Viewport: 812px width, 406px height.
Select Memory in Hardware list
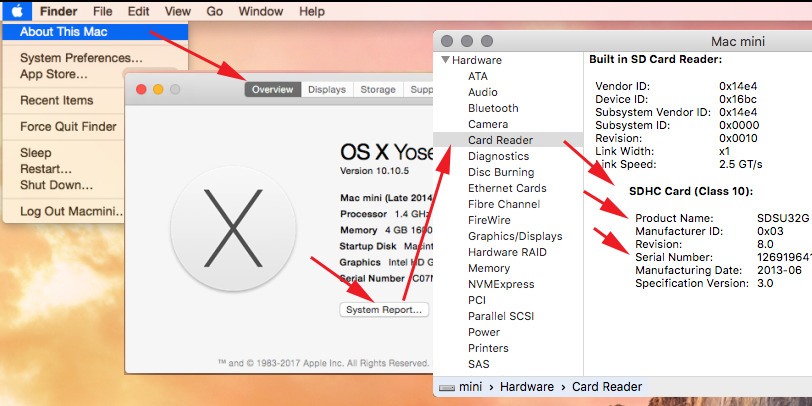(x=489, y=269)
